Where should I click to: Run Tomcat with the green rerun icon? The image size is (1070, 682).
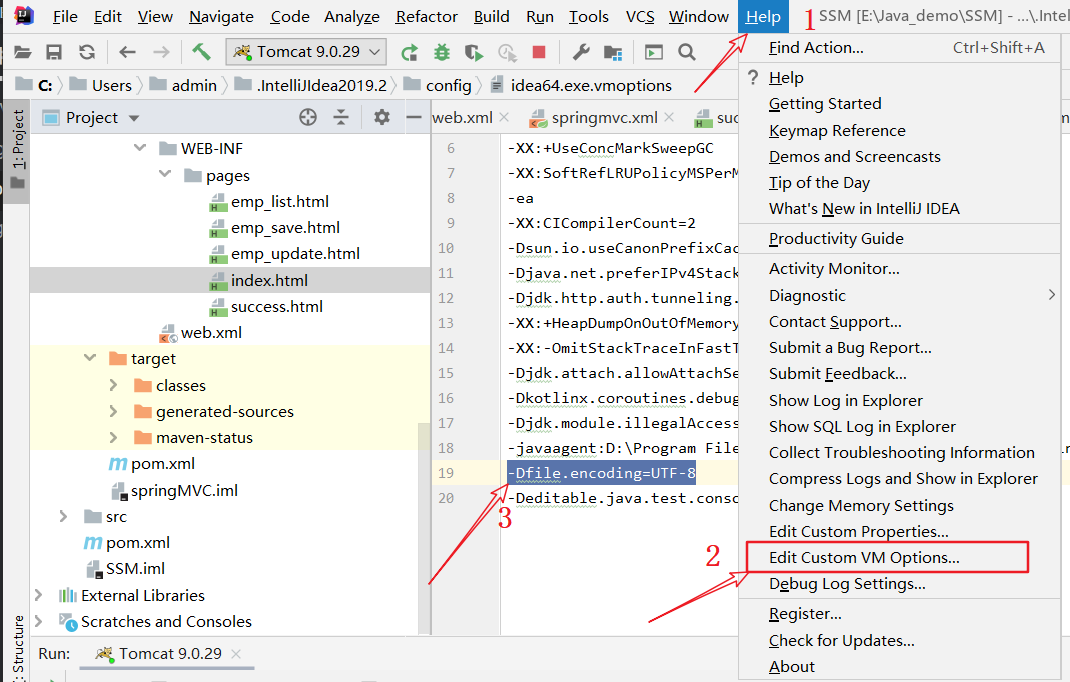pyautogui.click(x=409, y=52)
